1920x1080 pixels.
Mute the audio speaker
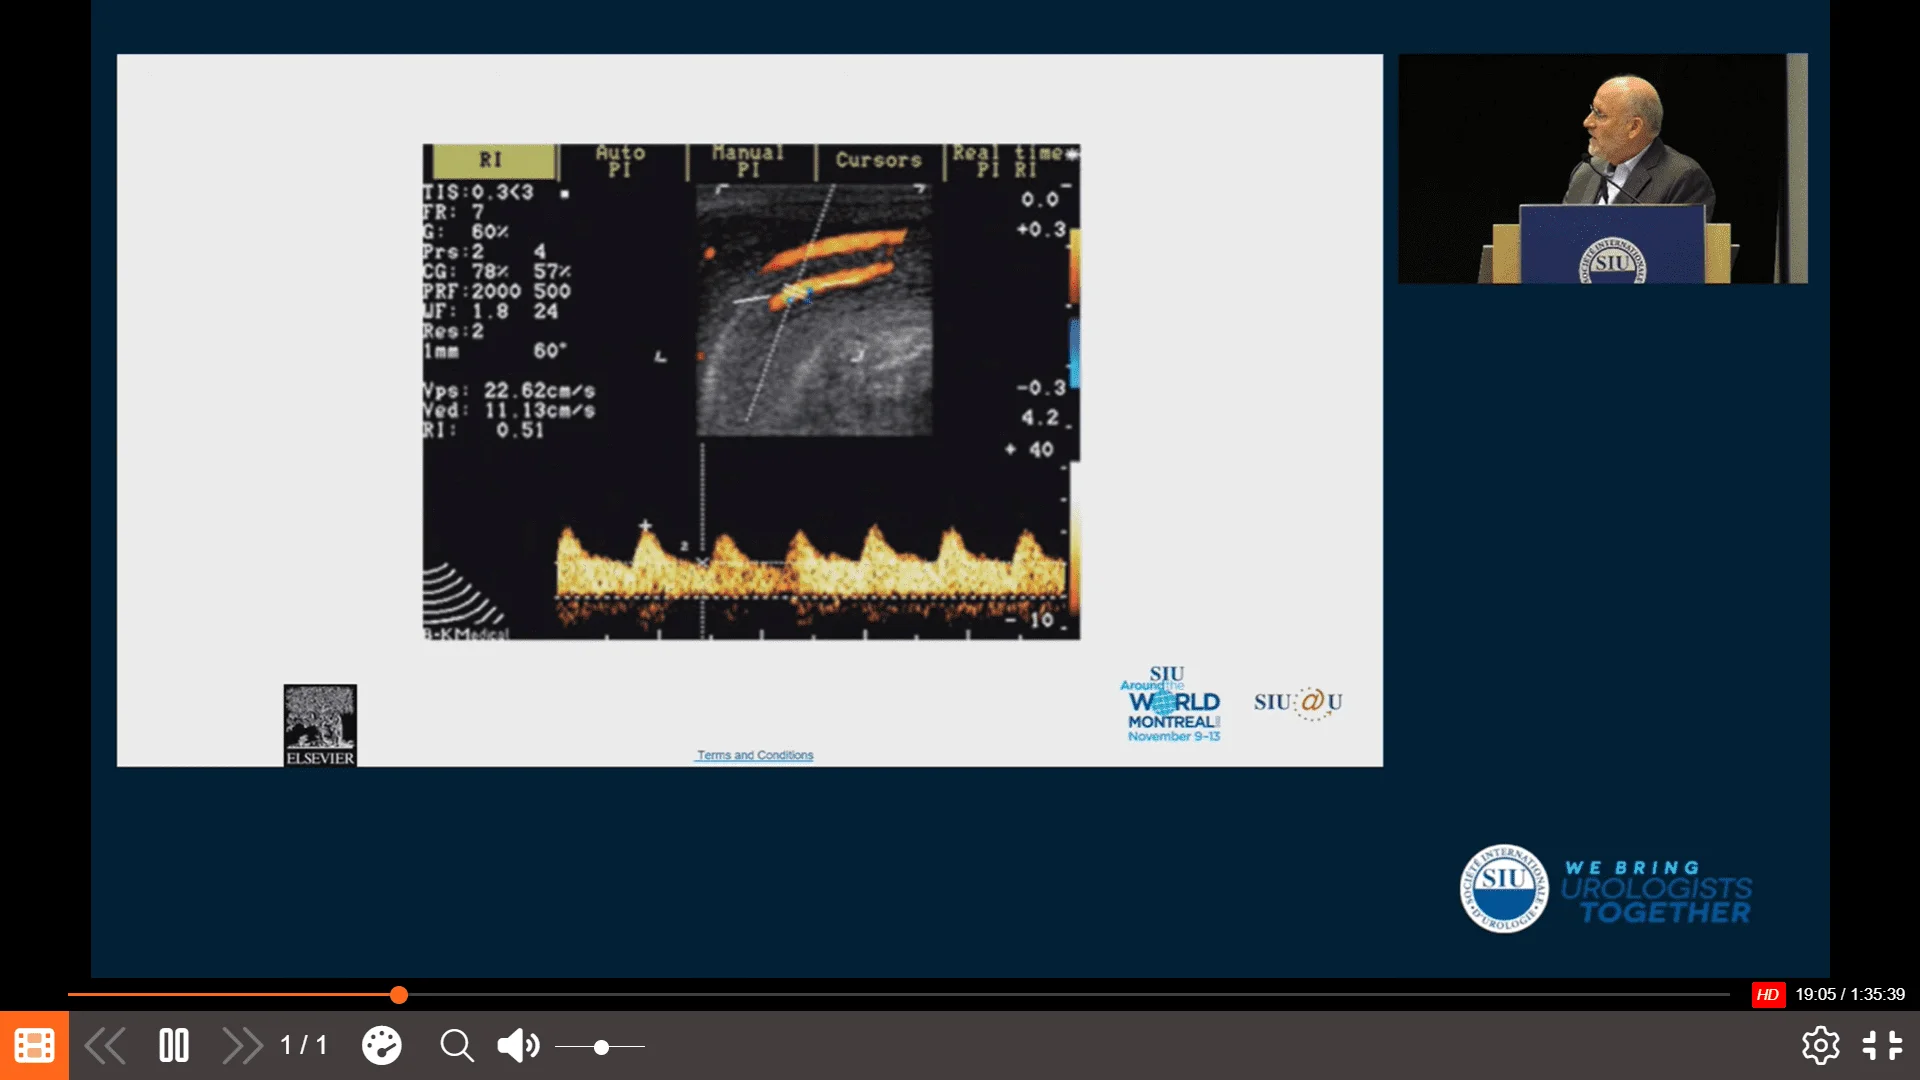pos(518,1046)
